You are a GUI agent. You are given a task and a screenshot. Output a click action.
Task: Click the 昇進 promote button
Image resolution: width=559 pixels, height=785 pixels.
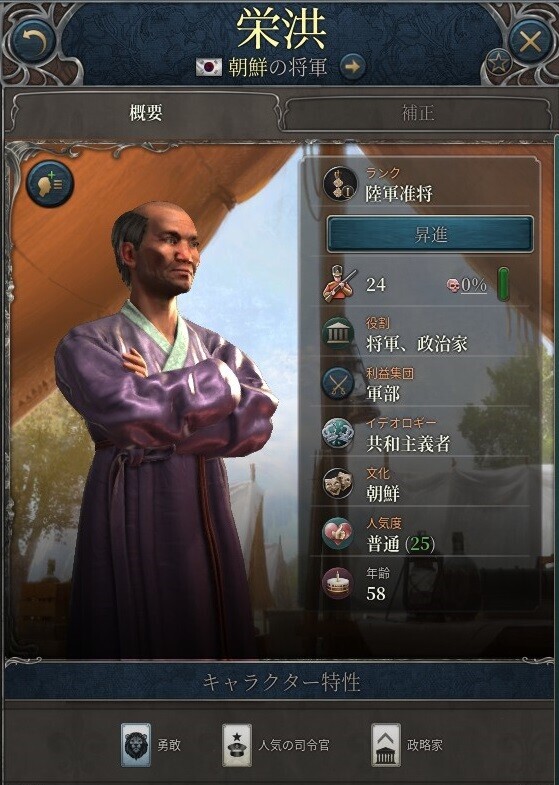pos(430,234)
